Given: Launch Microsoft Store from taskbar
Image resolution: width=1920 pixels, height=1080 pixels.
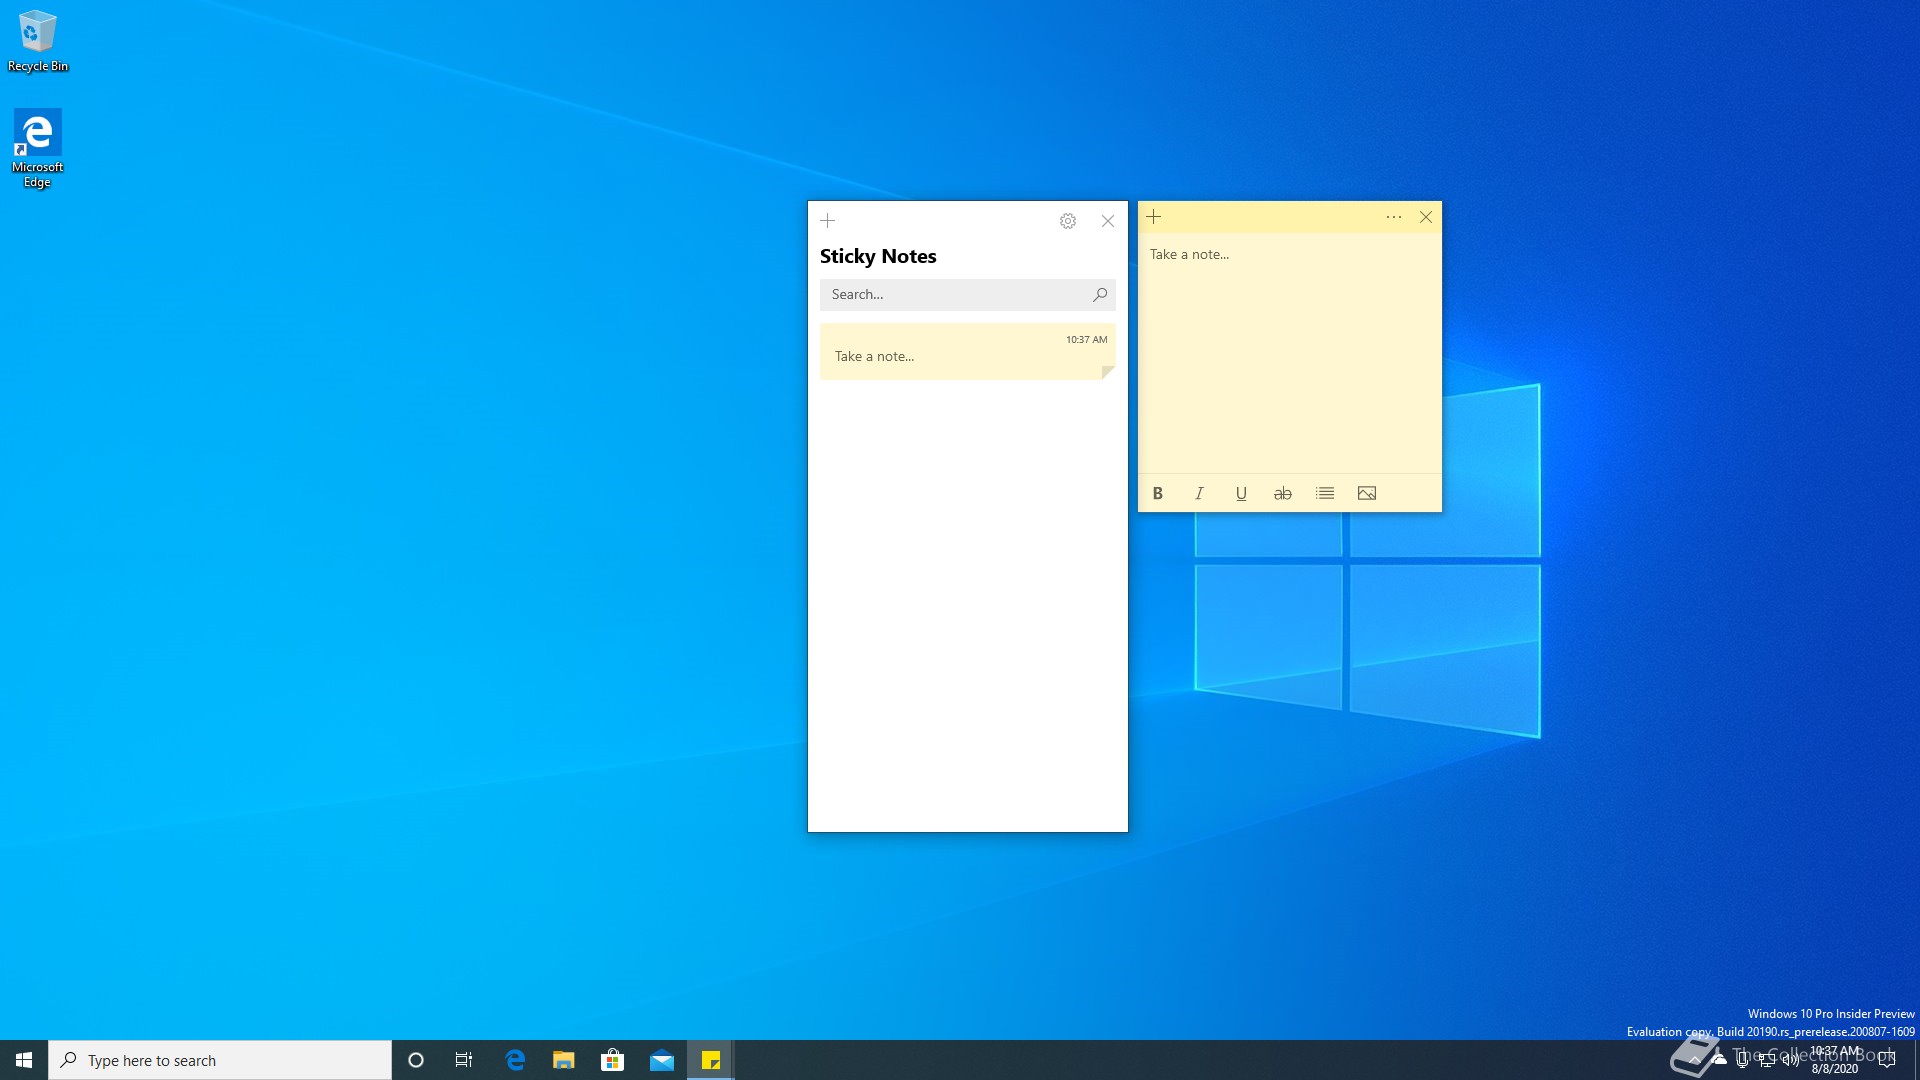Looking at the screenshot, I should pyautogui.click(x=613, y=1060).
